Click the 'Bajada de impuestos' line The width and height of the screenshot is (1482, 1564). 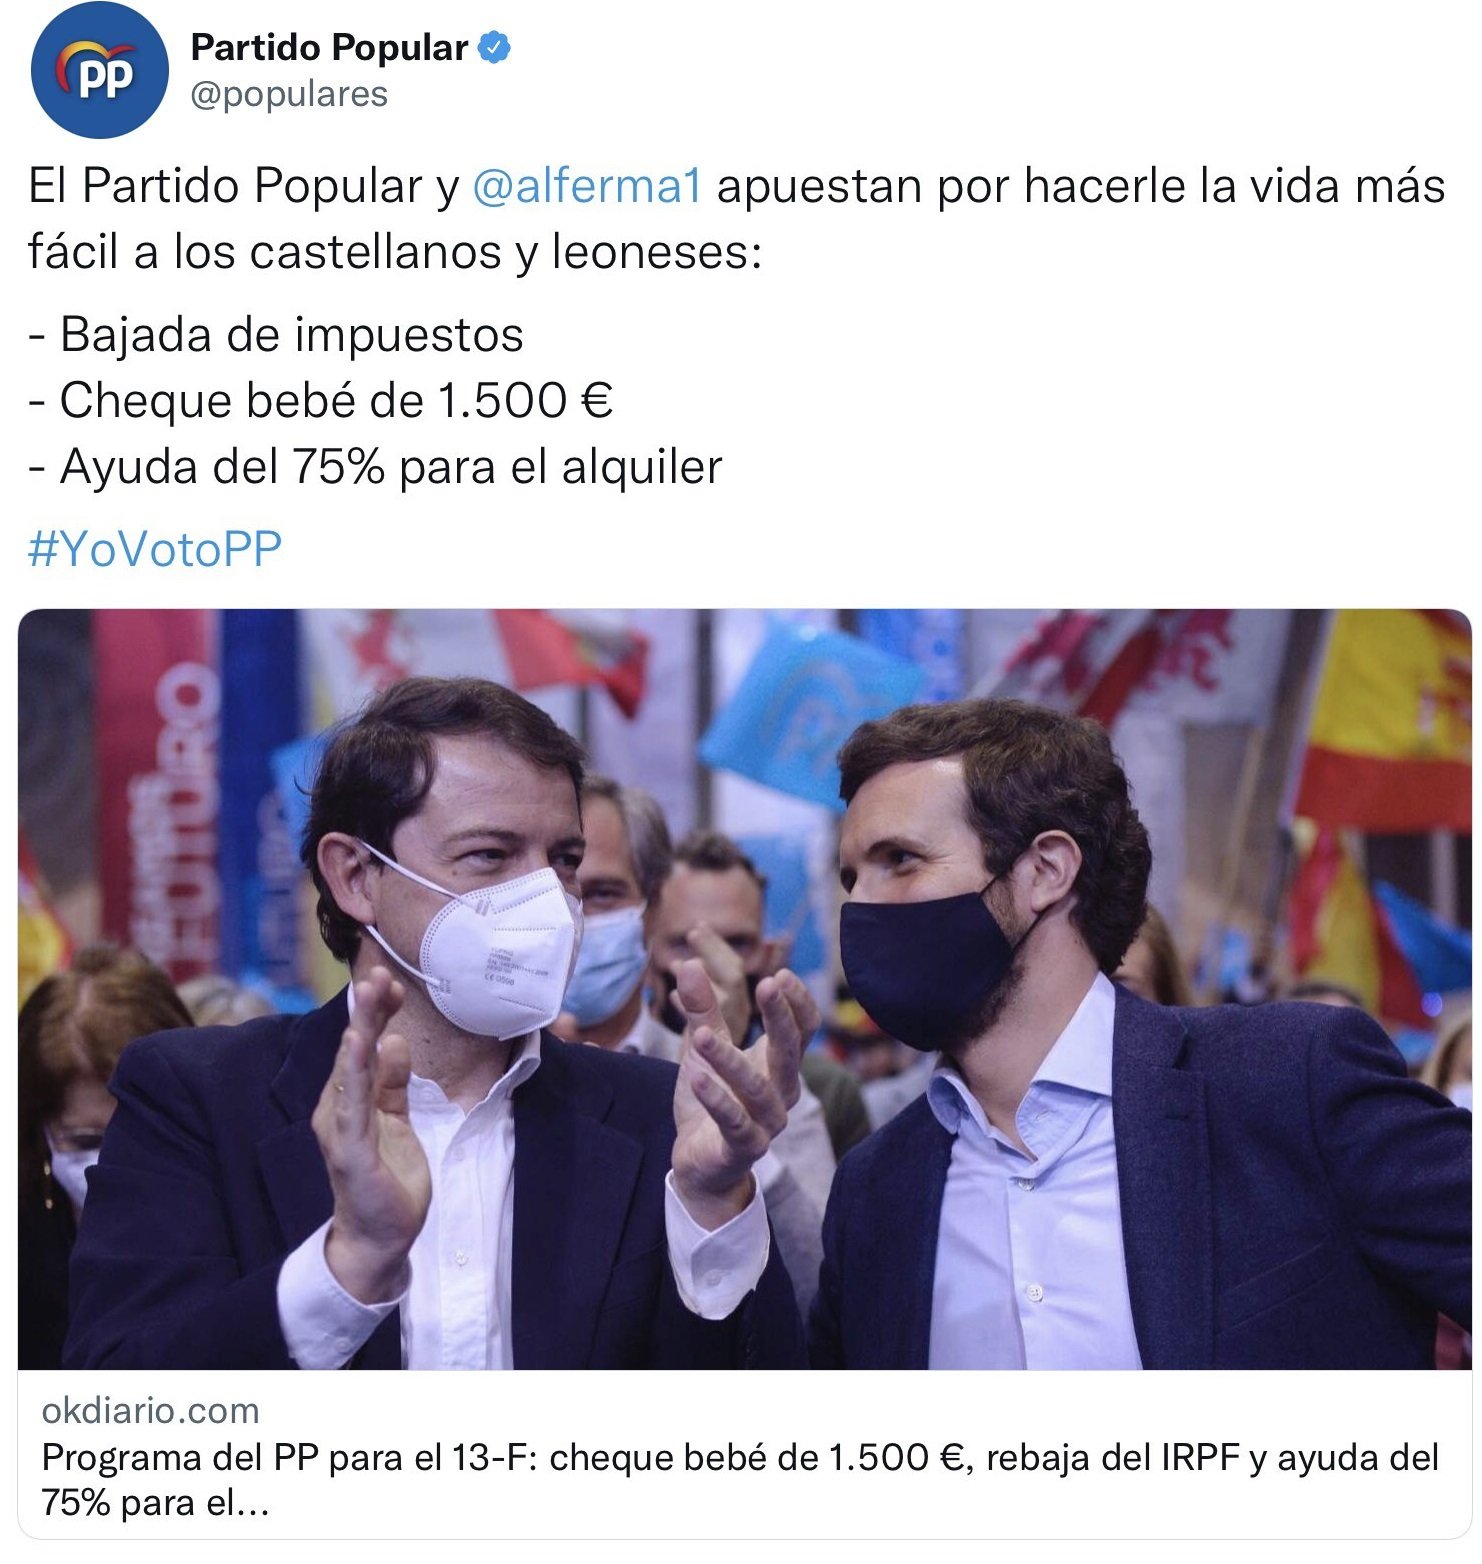pyautogui.click(x=276, y=335)
